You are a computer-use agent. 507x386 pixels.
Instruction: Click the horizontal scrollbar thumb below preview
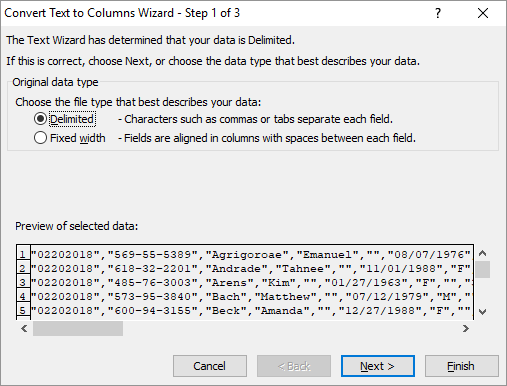[78, 329]
